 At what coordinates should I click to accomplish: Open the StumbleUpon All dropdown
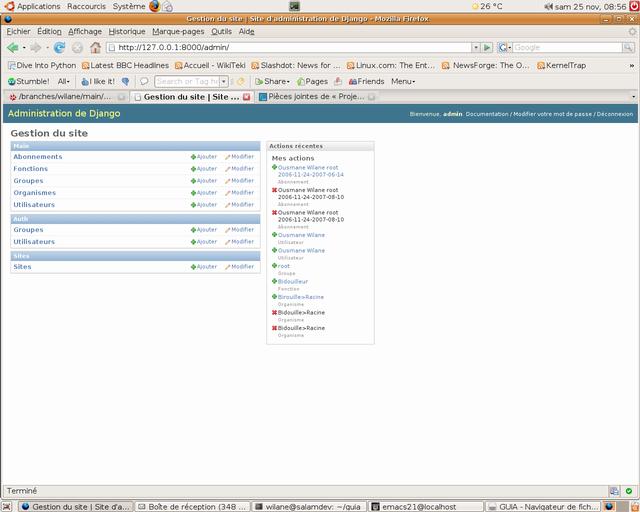[x=64, y=81]
